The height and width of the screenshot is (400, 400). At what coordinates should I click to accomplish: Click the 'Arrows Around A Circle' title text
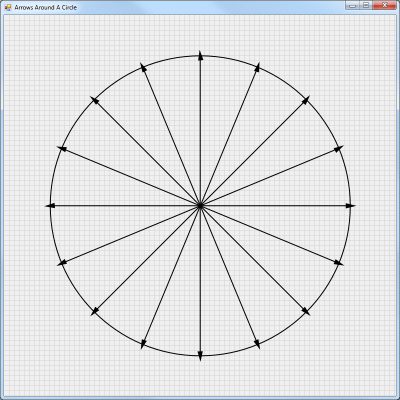pyautogui.click(x=46, y=7)
